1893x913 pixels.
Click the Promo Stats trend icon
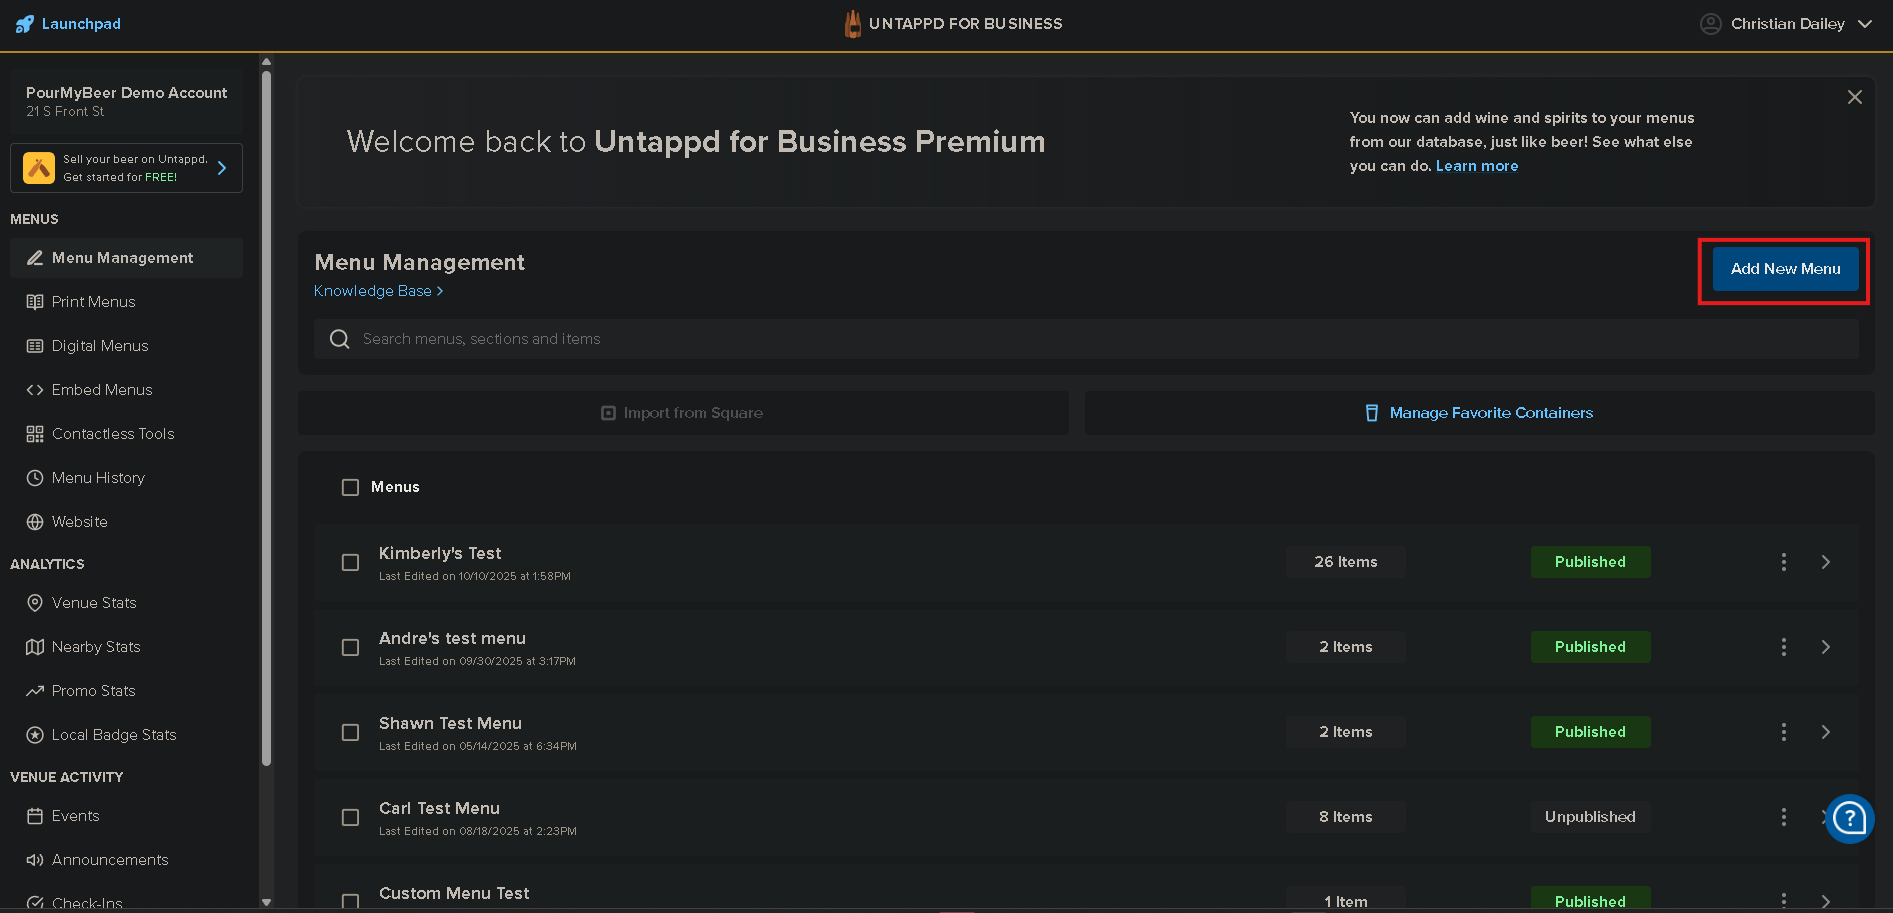35,691
